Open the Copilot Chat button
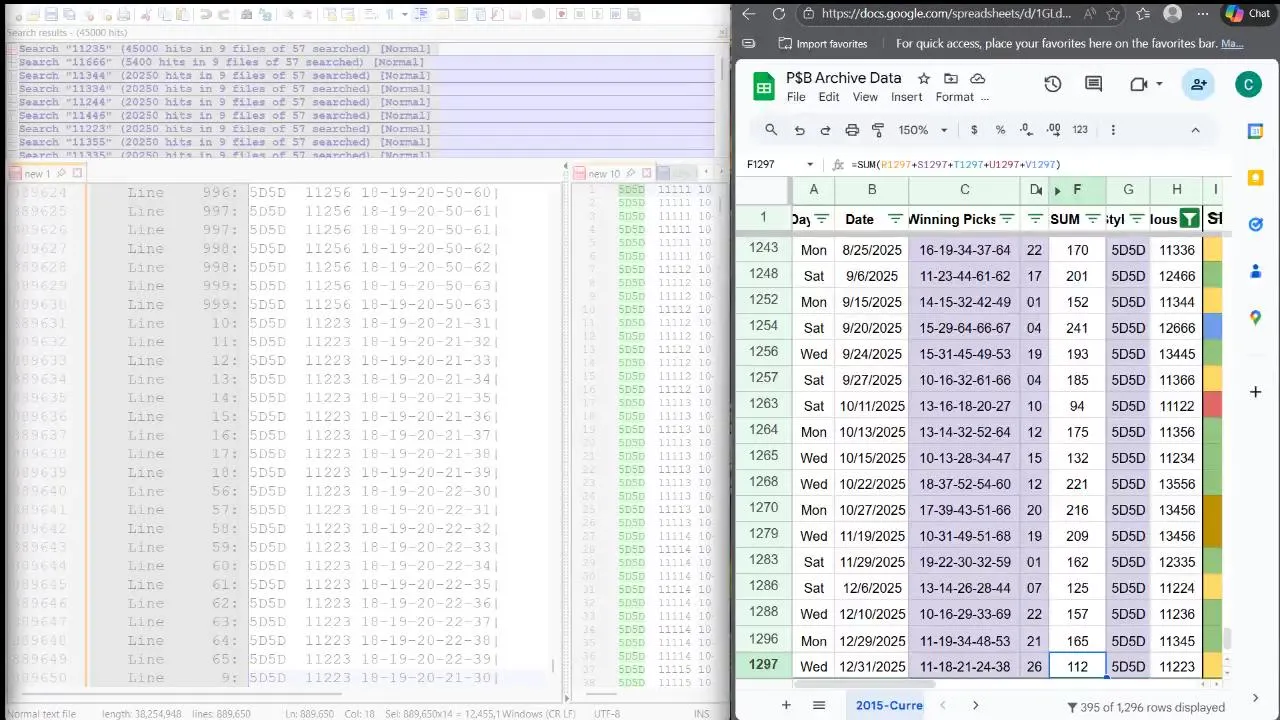The height and width of the screenshot is (720, 1280). [x=1248, y=14]
